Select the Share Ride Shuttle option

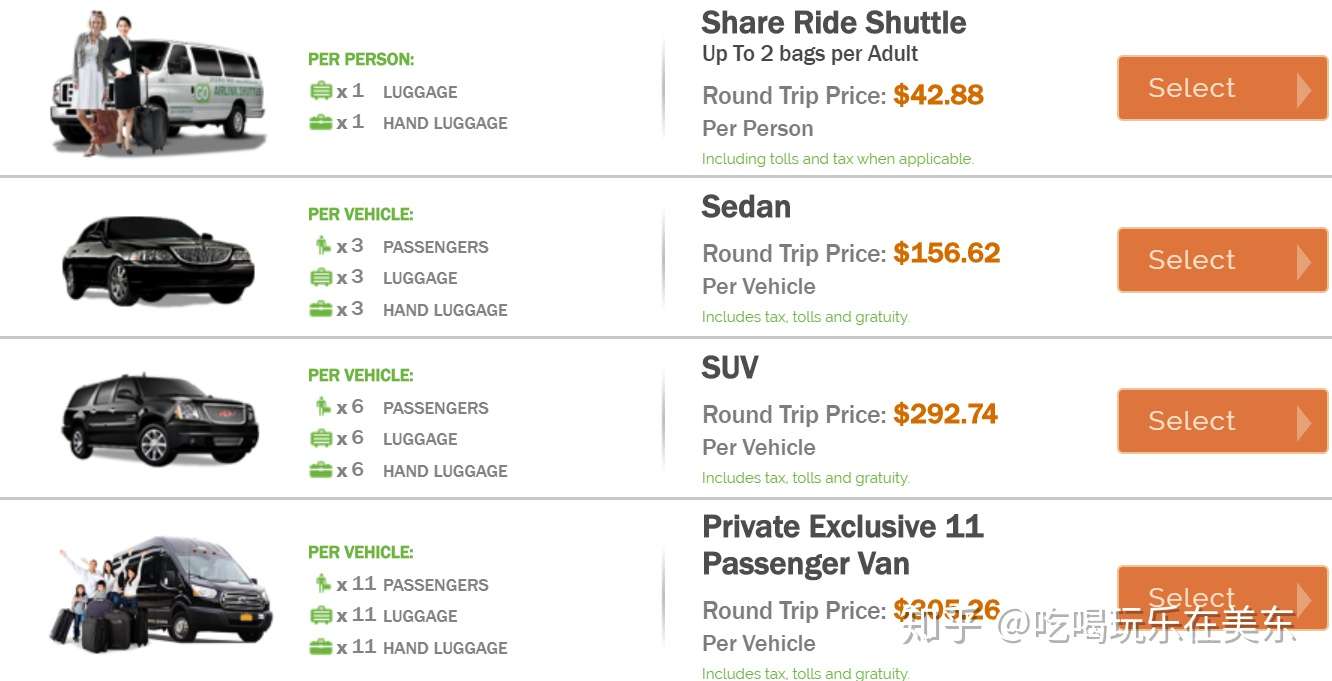coord(1221,88)
